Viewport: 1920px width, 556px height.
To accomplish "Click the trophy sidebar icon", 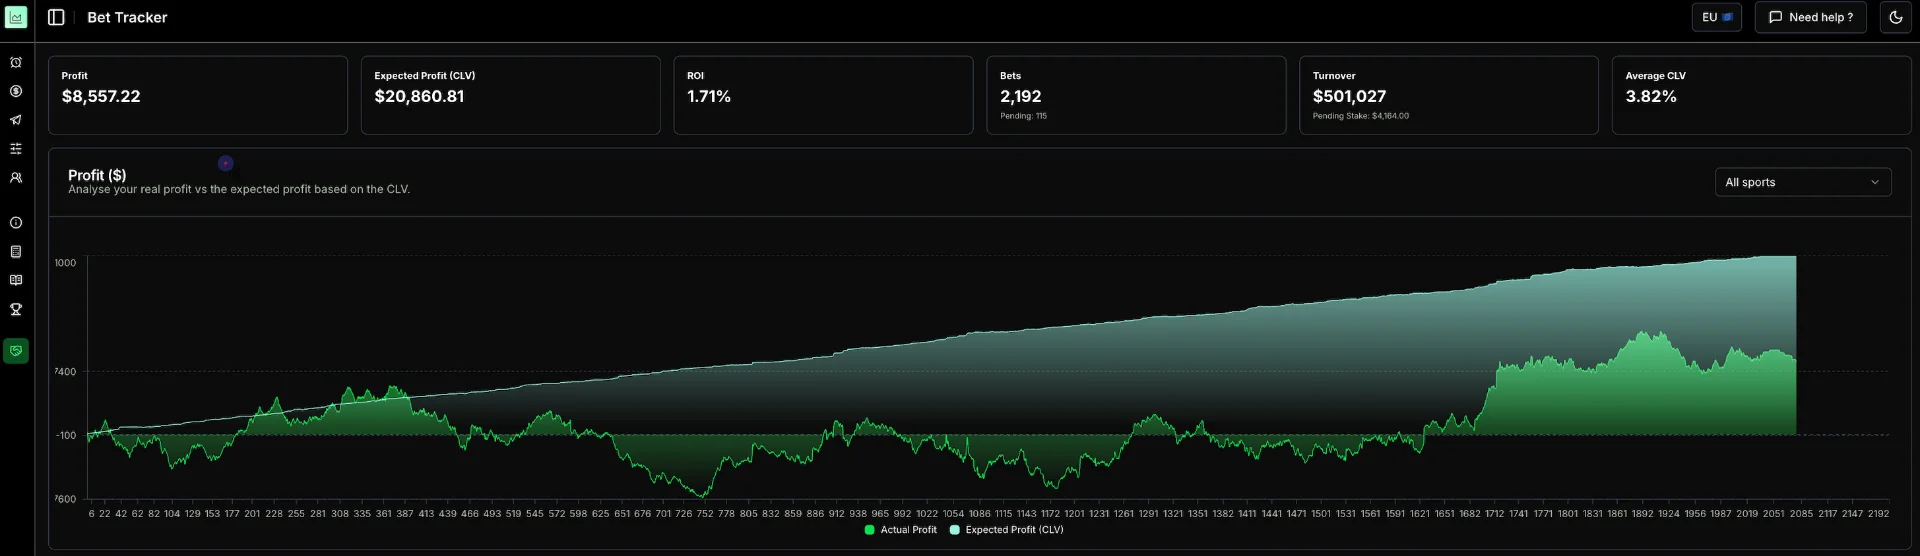I will [16, 310].
